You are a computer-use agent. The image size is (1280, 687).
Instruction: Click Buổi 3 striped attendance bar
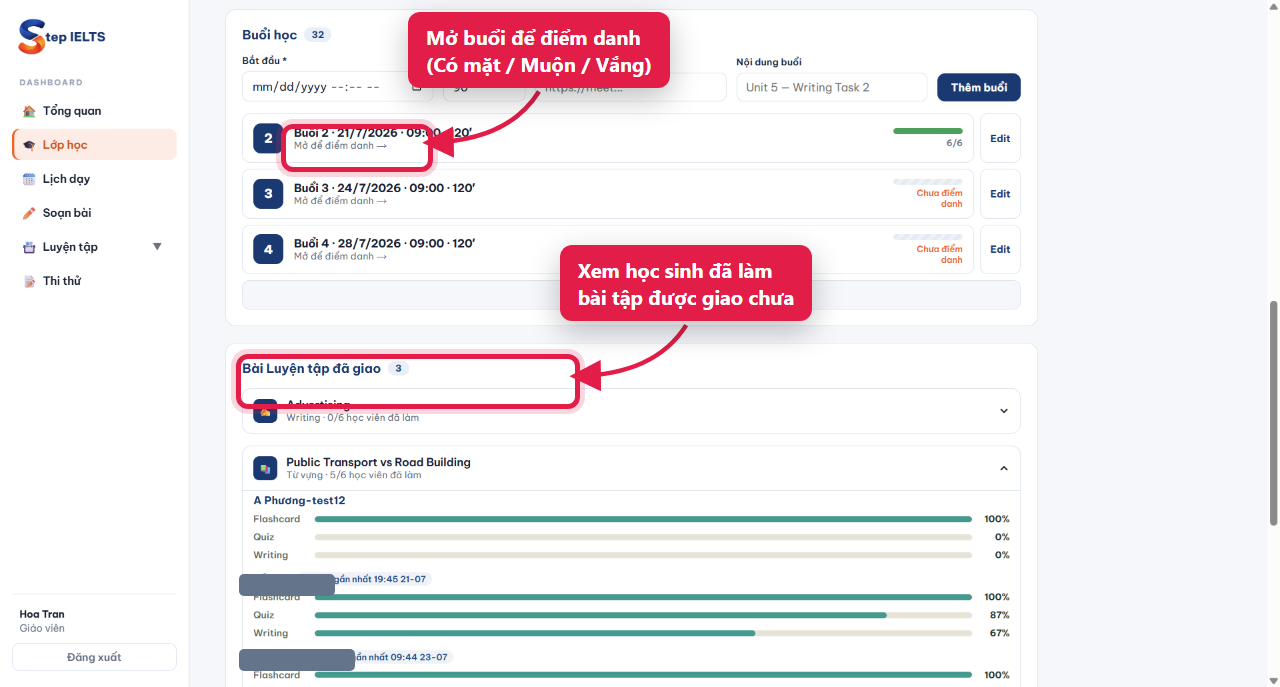(927, 181)
